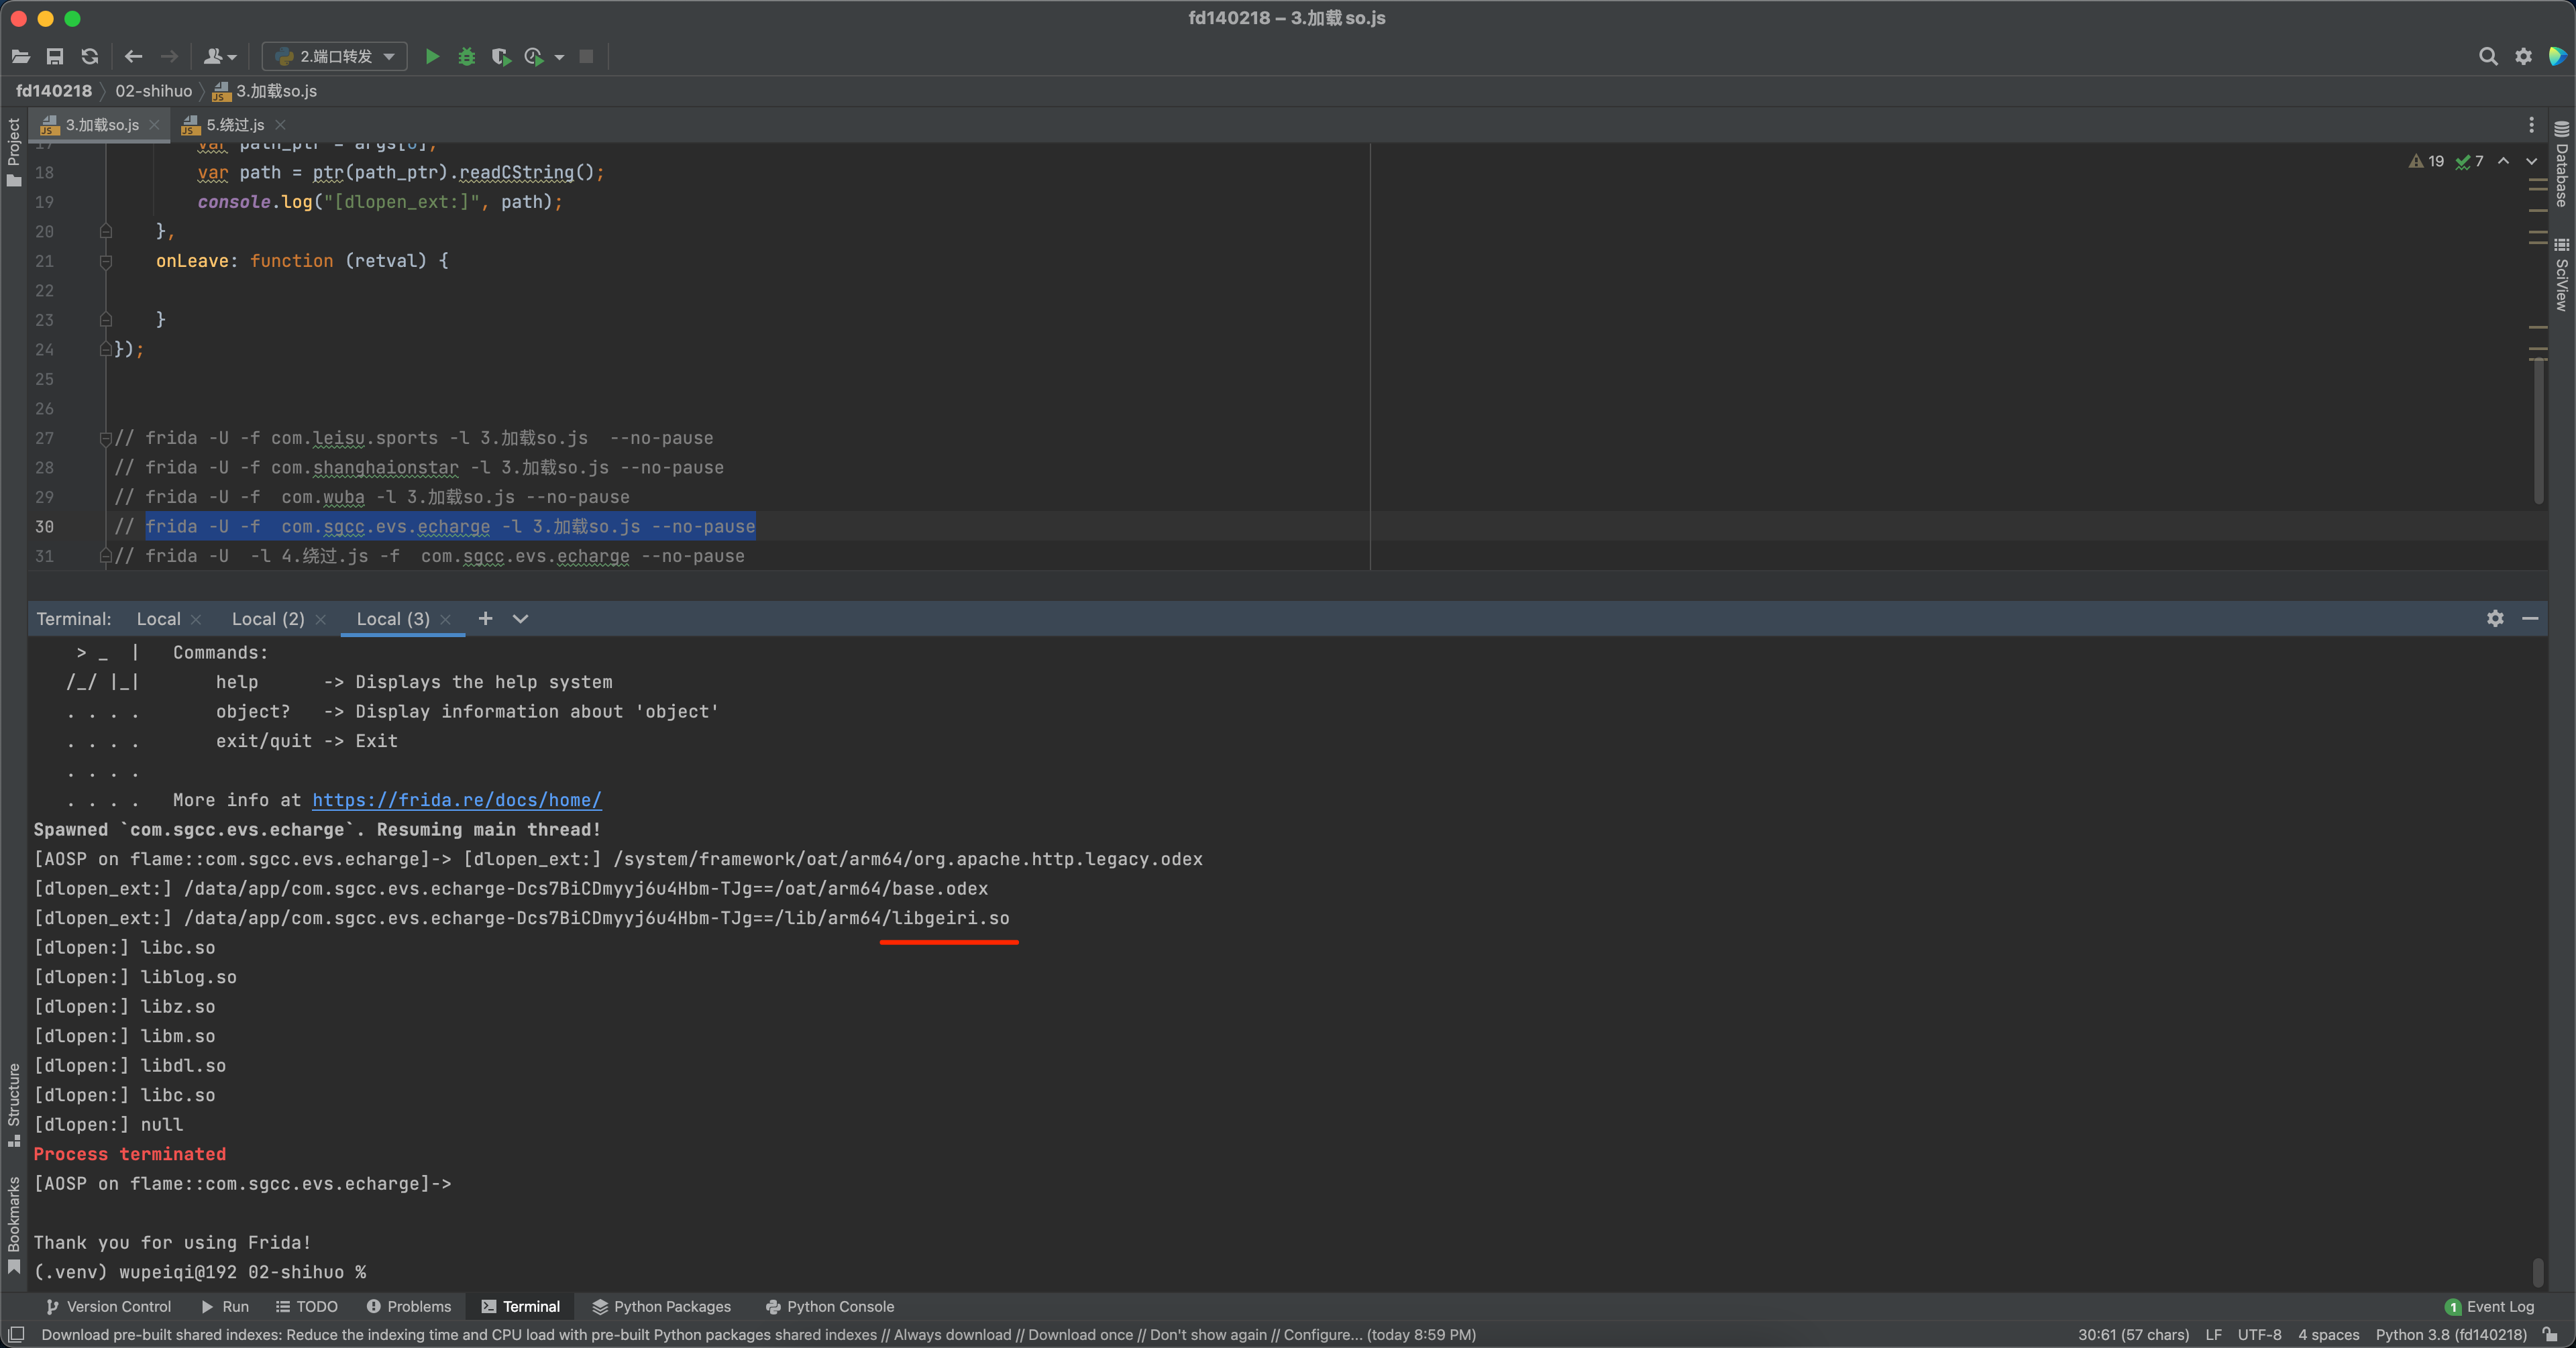
Task: Collapse the comment block fold at line 27
Action: click(x=106, y=439)
